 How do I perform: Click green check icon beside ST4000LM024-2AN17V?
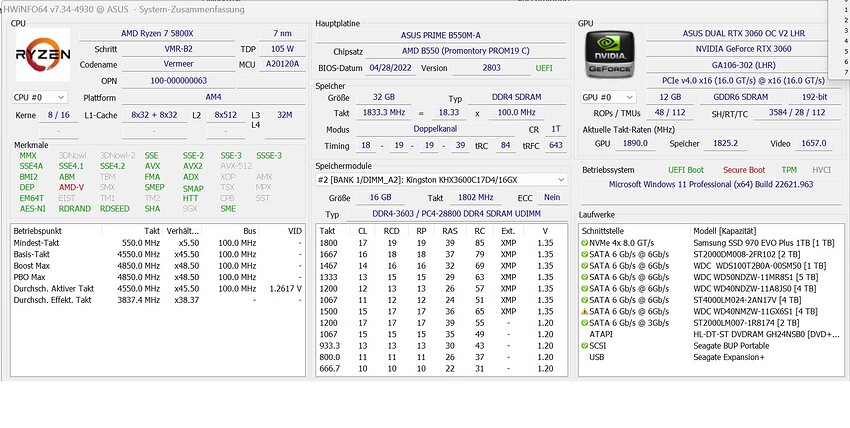click(584, 300)
